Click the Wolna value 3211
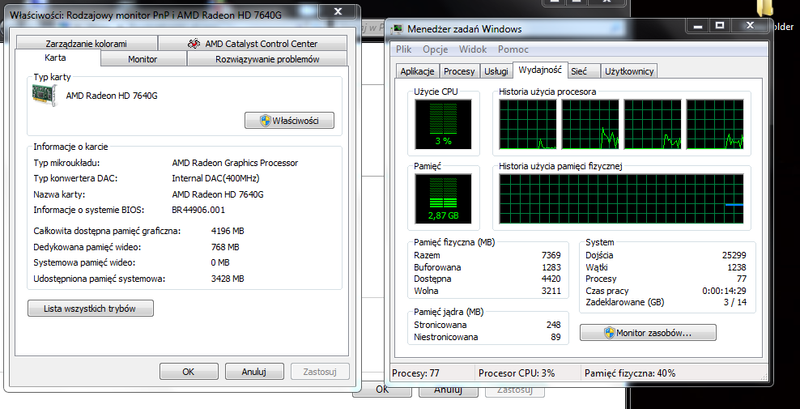 [552, 291]
